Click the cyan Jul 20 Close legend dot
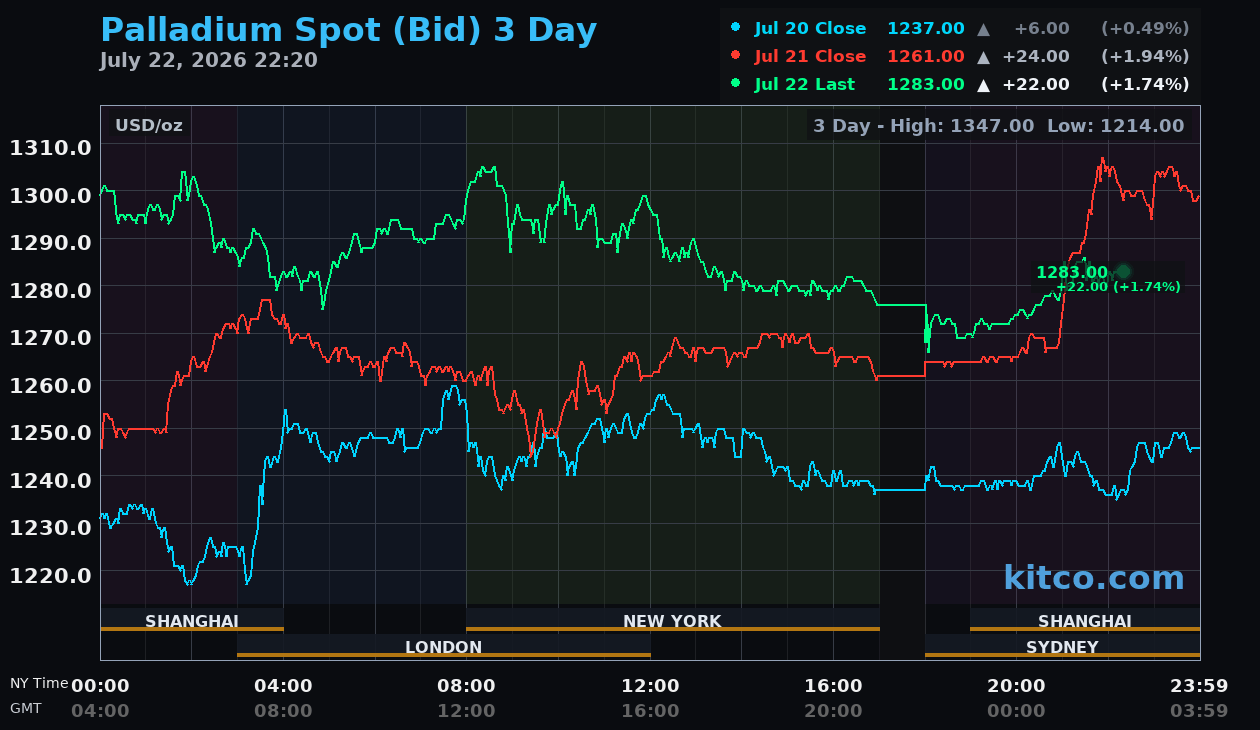 click(x=736, y=28)
